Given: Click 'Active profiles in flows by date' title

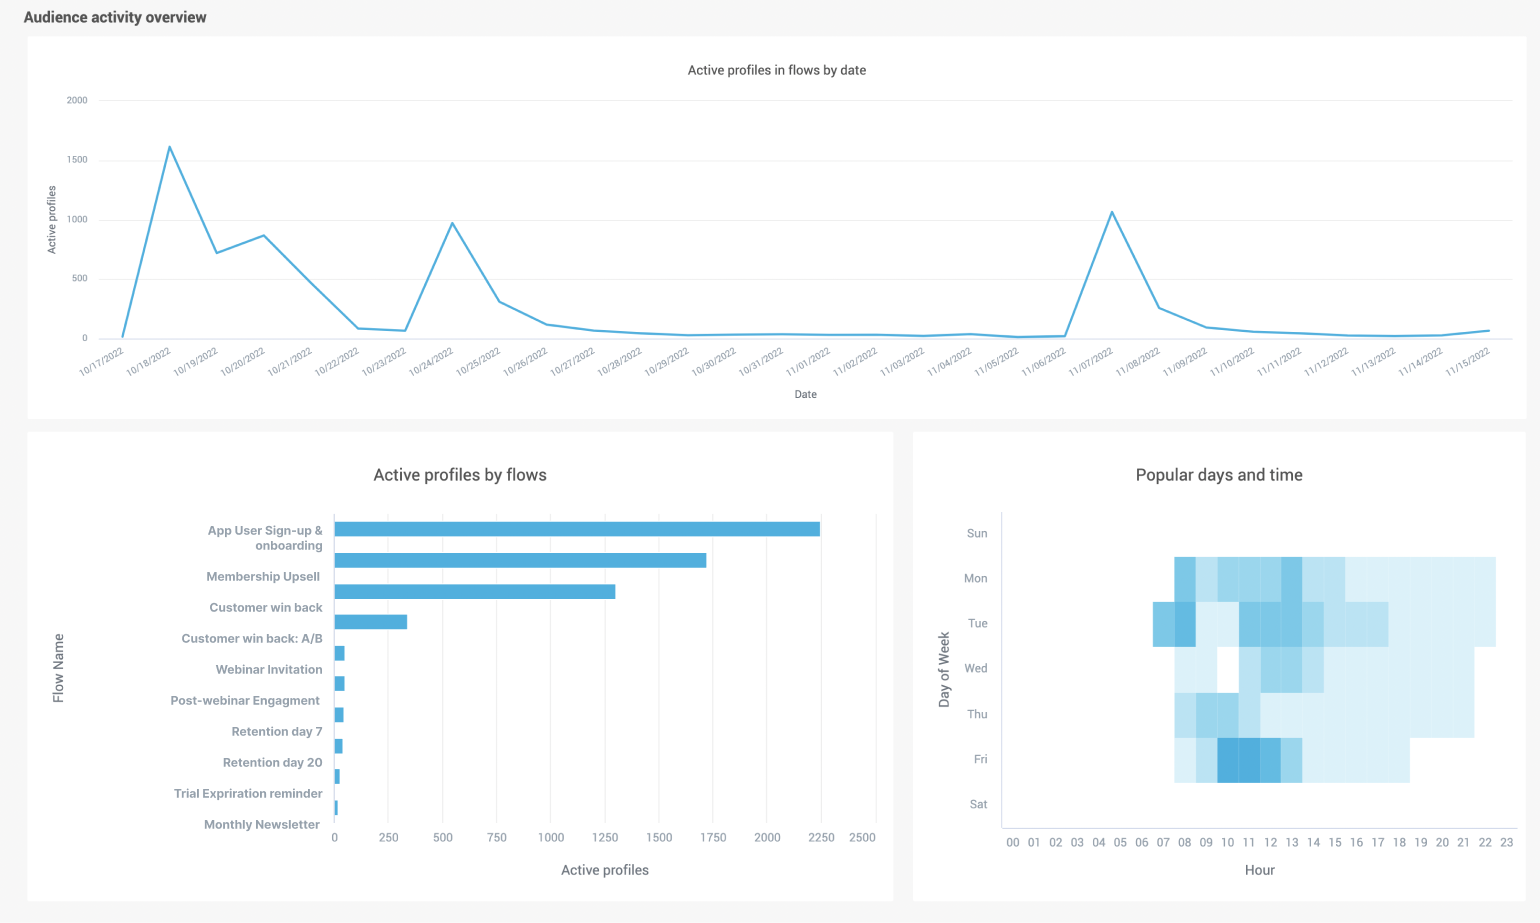Looking at the screenshot, I should (x=776, y=70).
